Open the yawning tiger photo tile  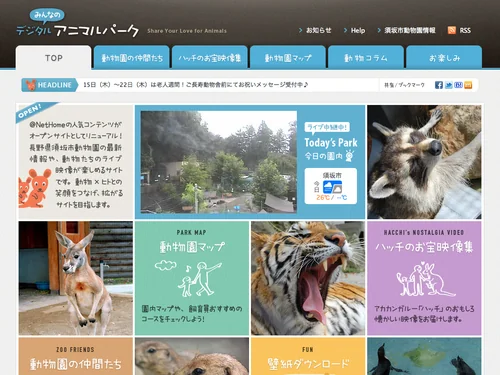pos(308,278)
